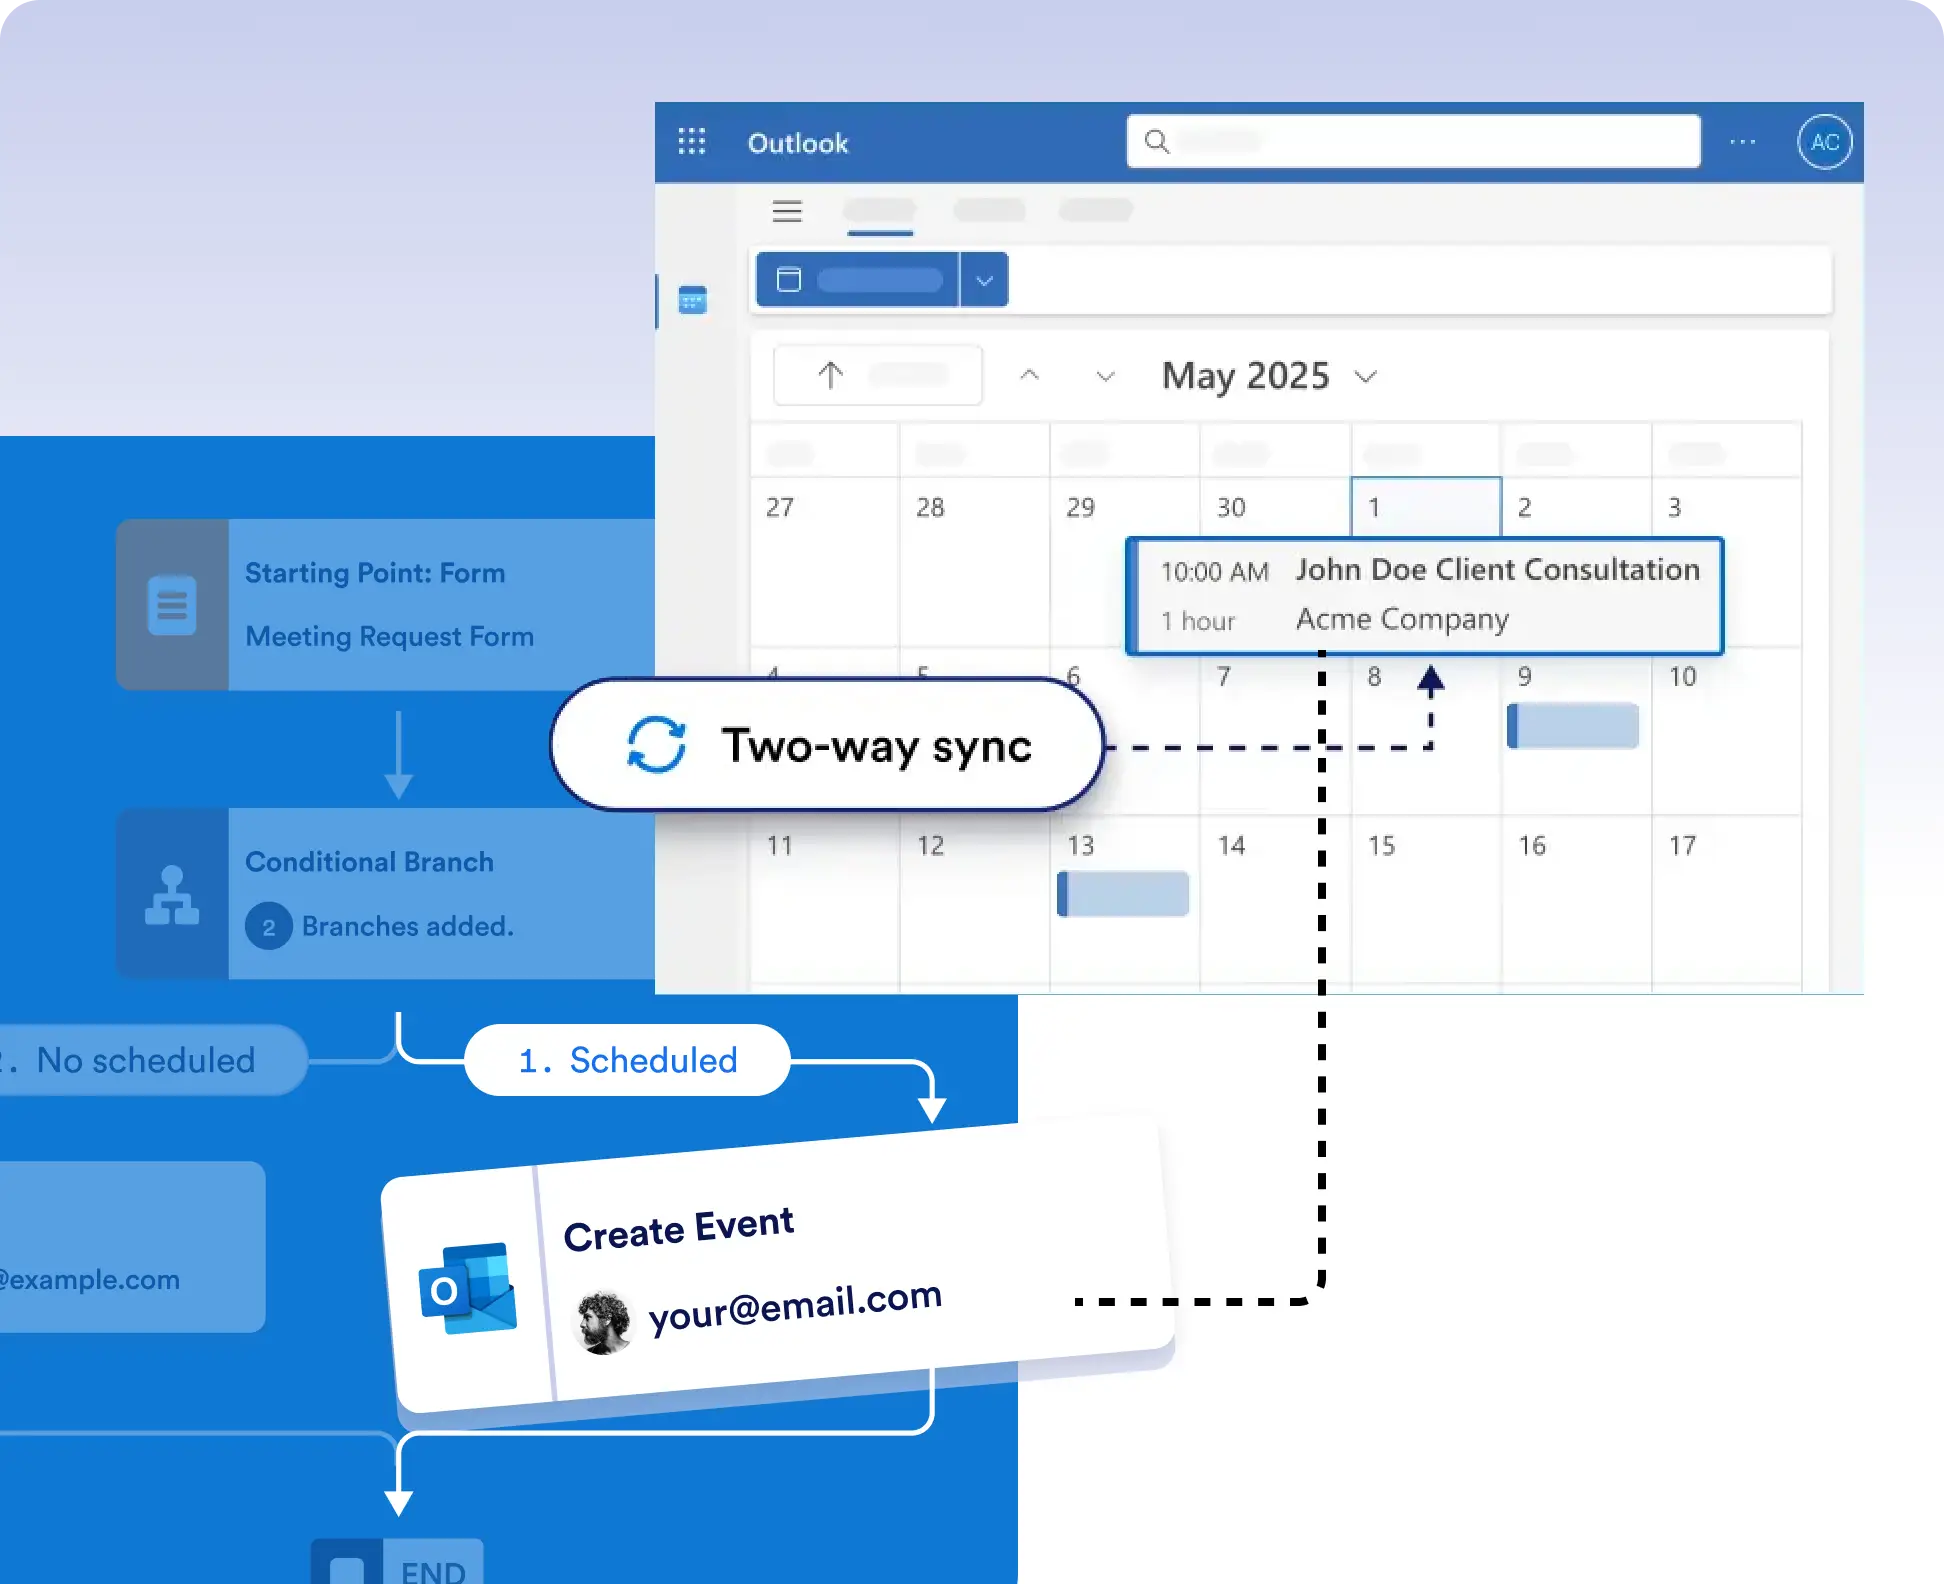Viewport: 1944px width, 1584px height.
Task: Expand the new event split-button dropdown
Action: (x=984, y=280)
